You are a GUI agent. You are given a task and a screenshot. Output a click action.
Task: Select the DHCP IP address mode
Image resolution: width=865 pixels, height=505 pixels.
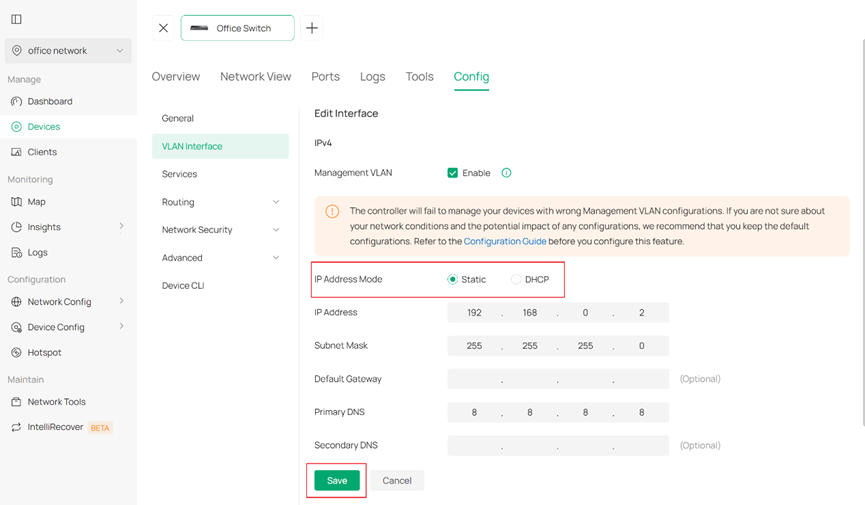click(516, 279)
